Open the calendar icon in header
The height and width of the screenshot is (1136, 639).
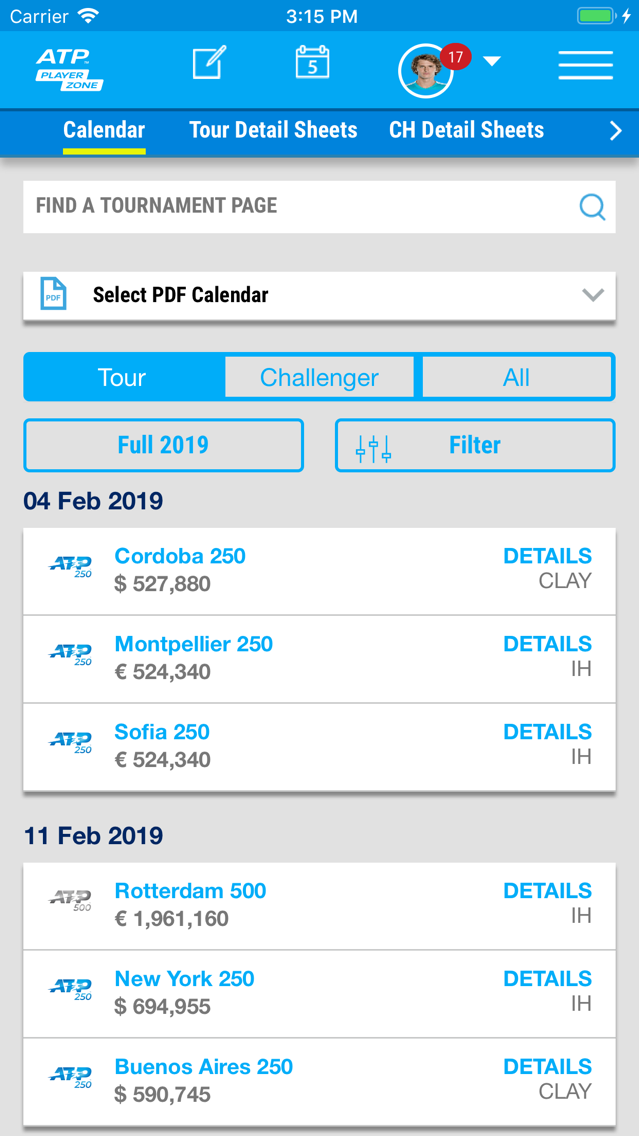pos(313,62)
